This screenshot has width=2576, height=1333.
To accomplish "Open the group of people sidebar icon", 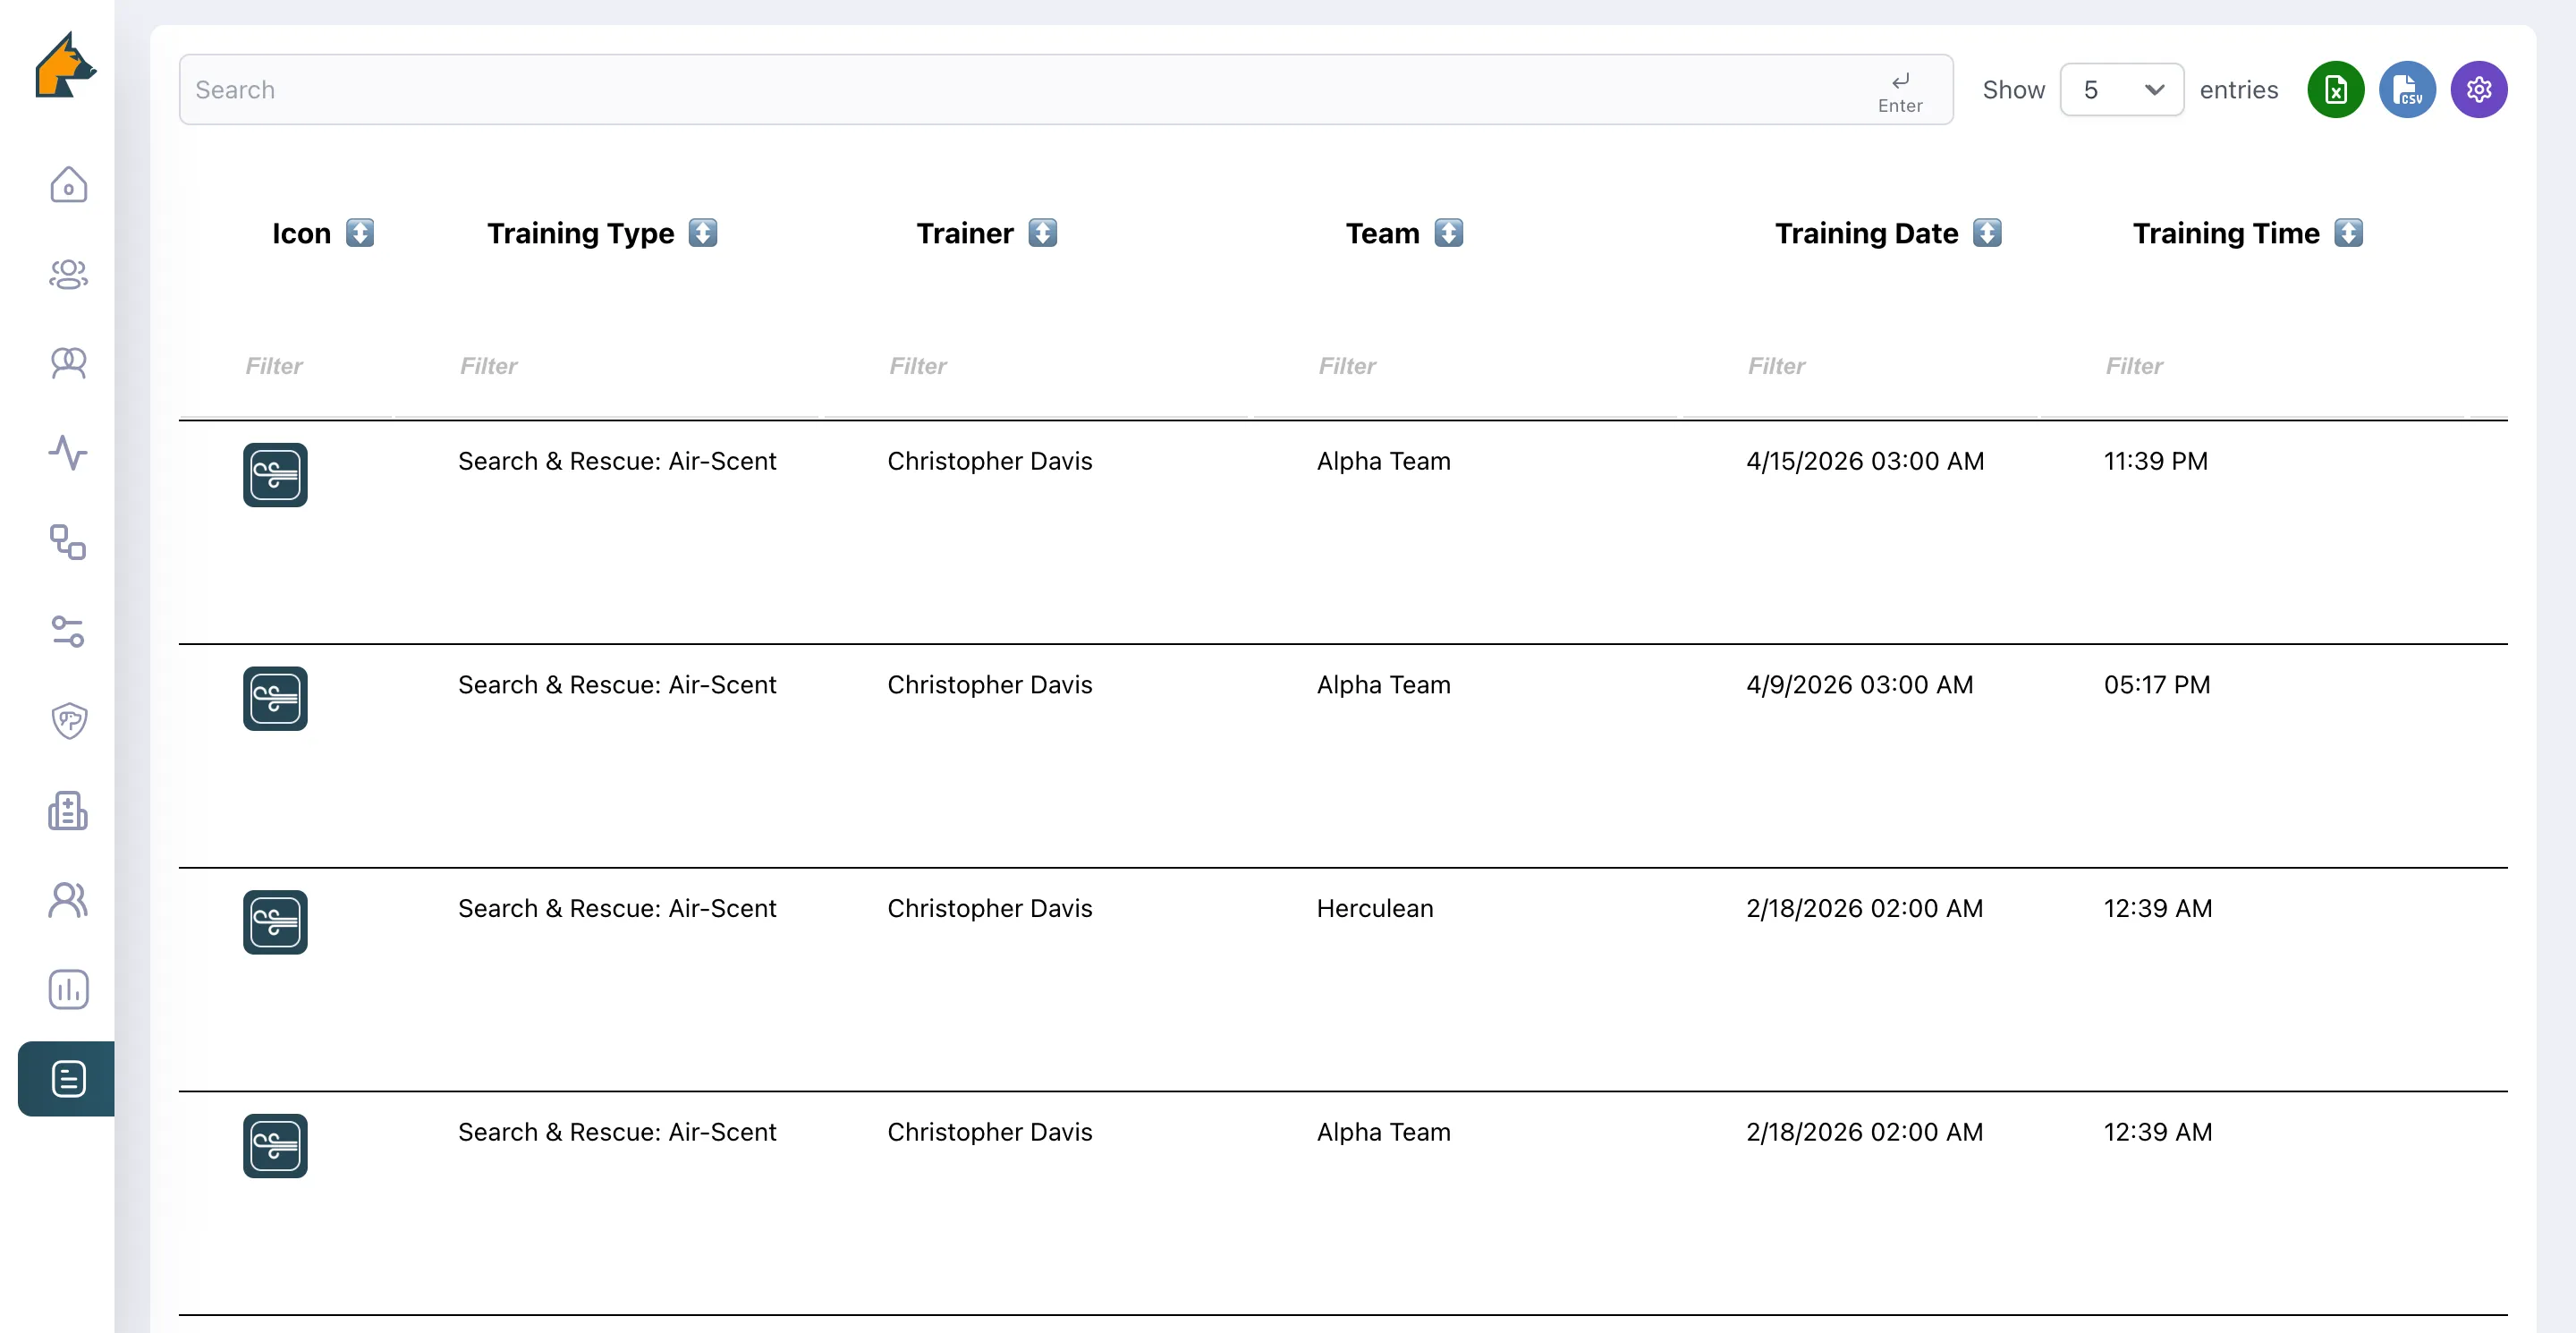I will coord(68,274).
